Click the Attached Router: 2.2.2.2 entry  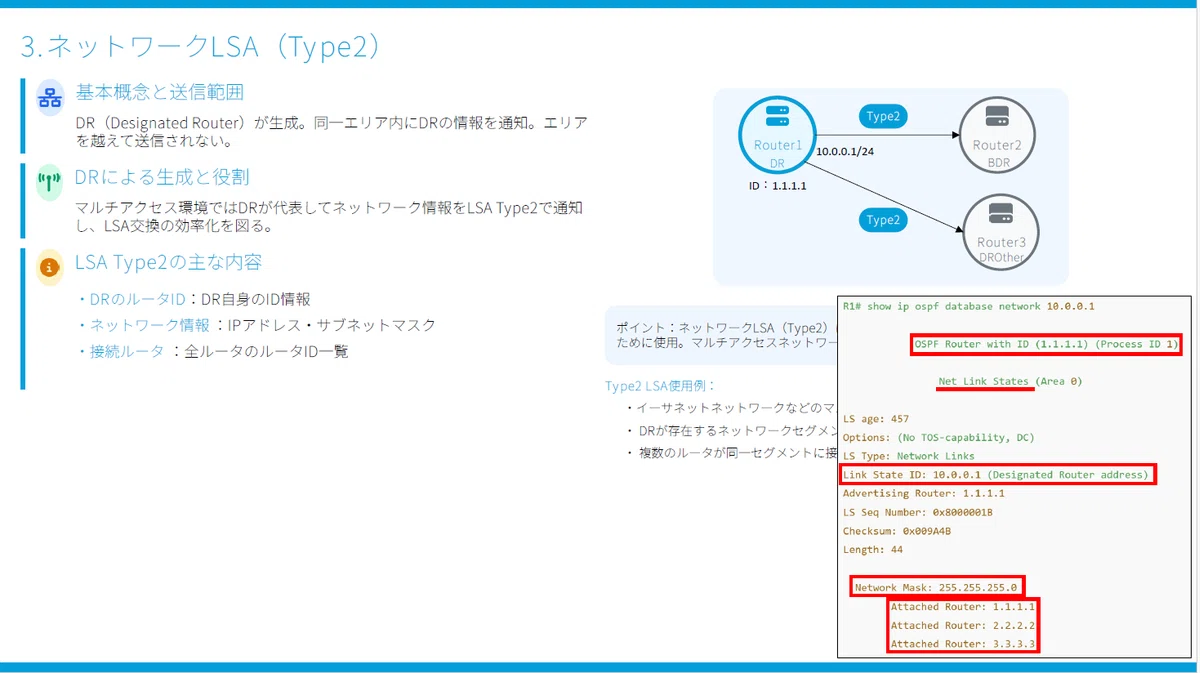[963, 625]
